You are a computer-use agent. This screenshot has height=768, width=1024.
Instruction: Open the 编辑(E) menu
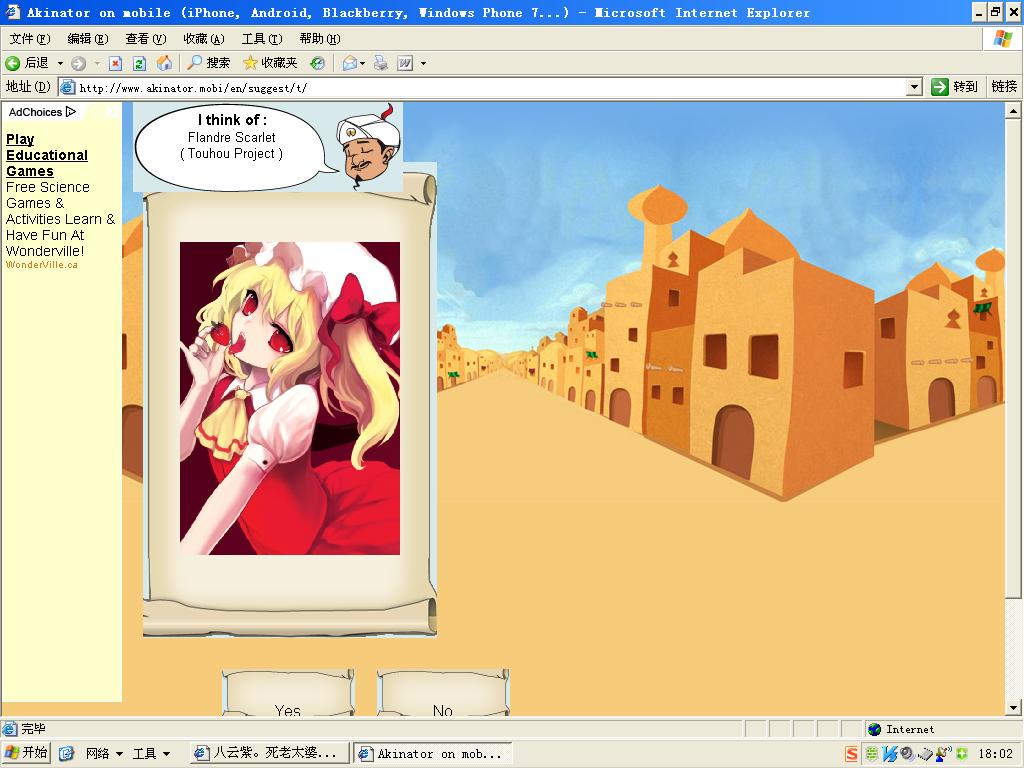coord(88,39)
